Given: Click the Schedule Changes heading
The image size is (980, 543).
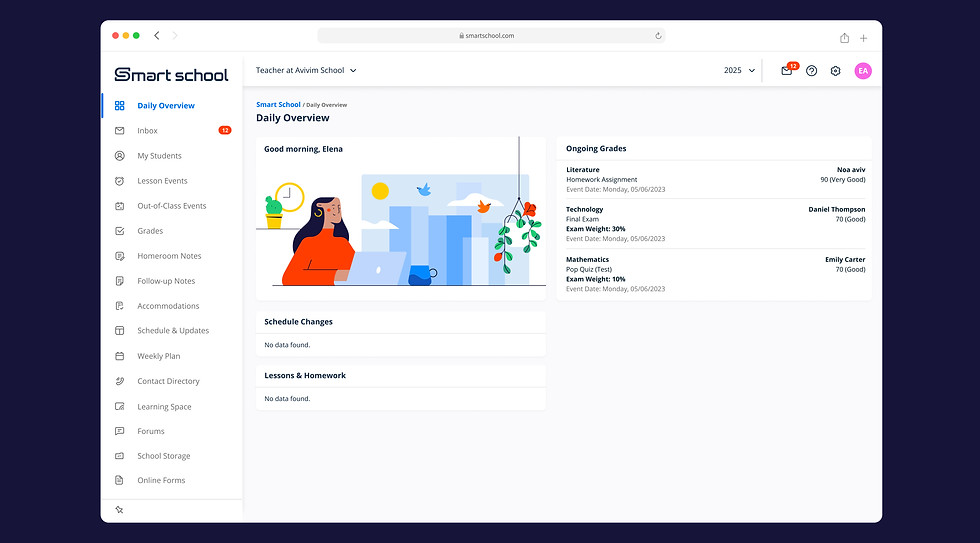Looking at the screenshot, I should click(x=298, y=322).
